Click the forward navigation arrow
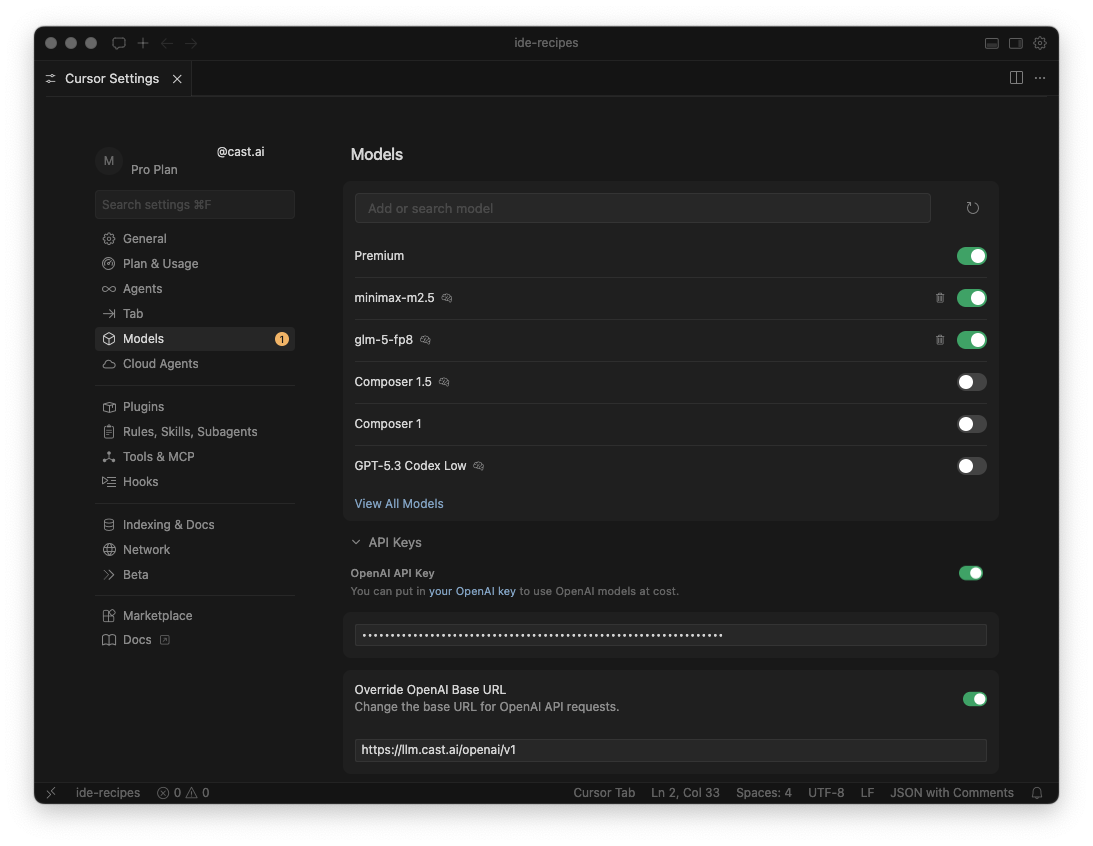The image size is (1093, 846). tap(191, 43)
